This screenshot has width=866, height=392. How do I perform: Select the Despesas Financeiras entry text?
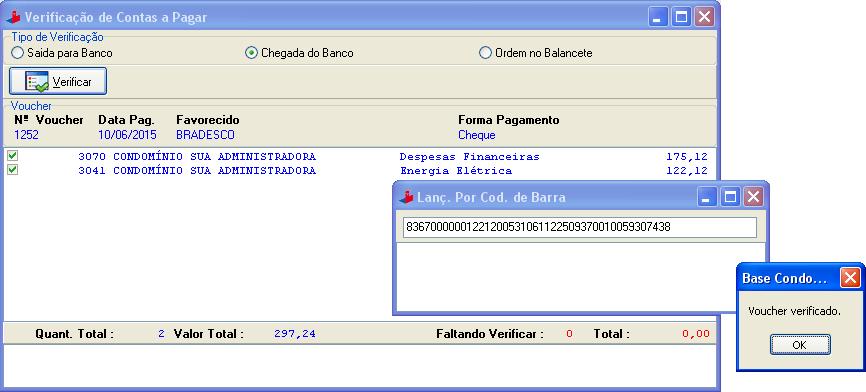coord(469,157)
